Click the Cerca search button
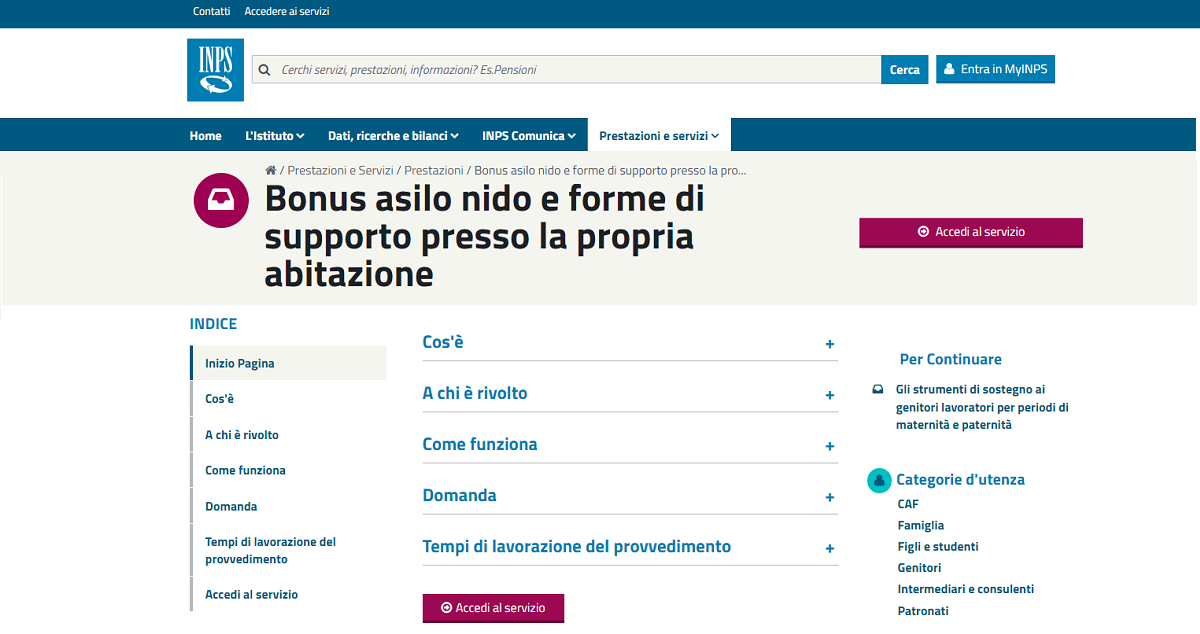 [905, 69]
